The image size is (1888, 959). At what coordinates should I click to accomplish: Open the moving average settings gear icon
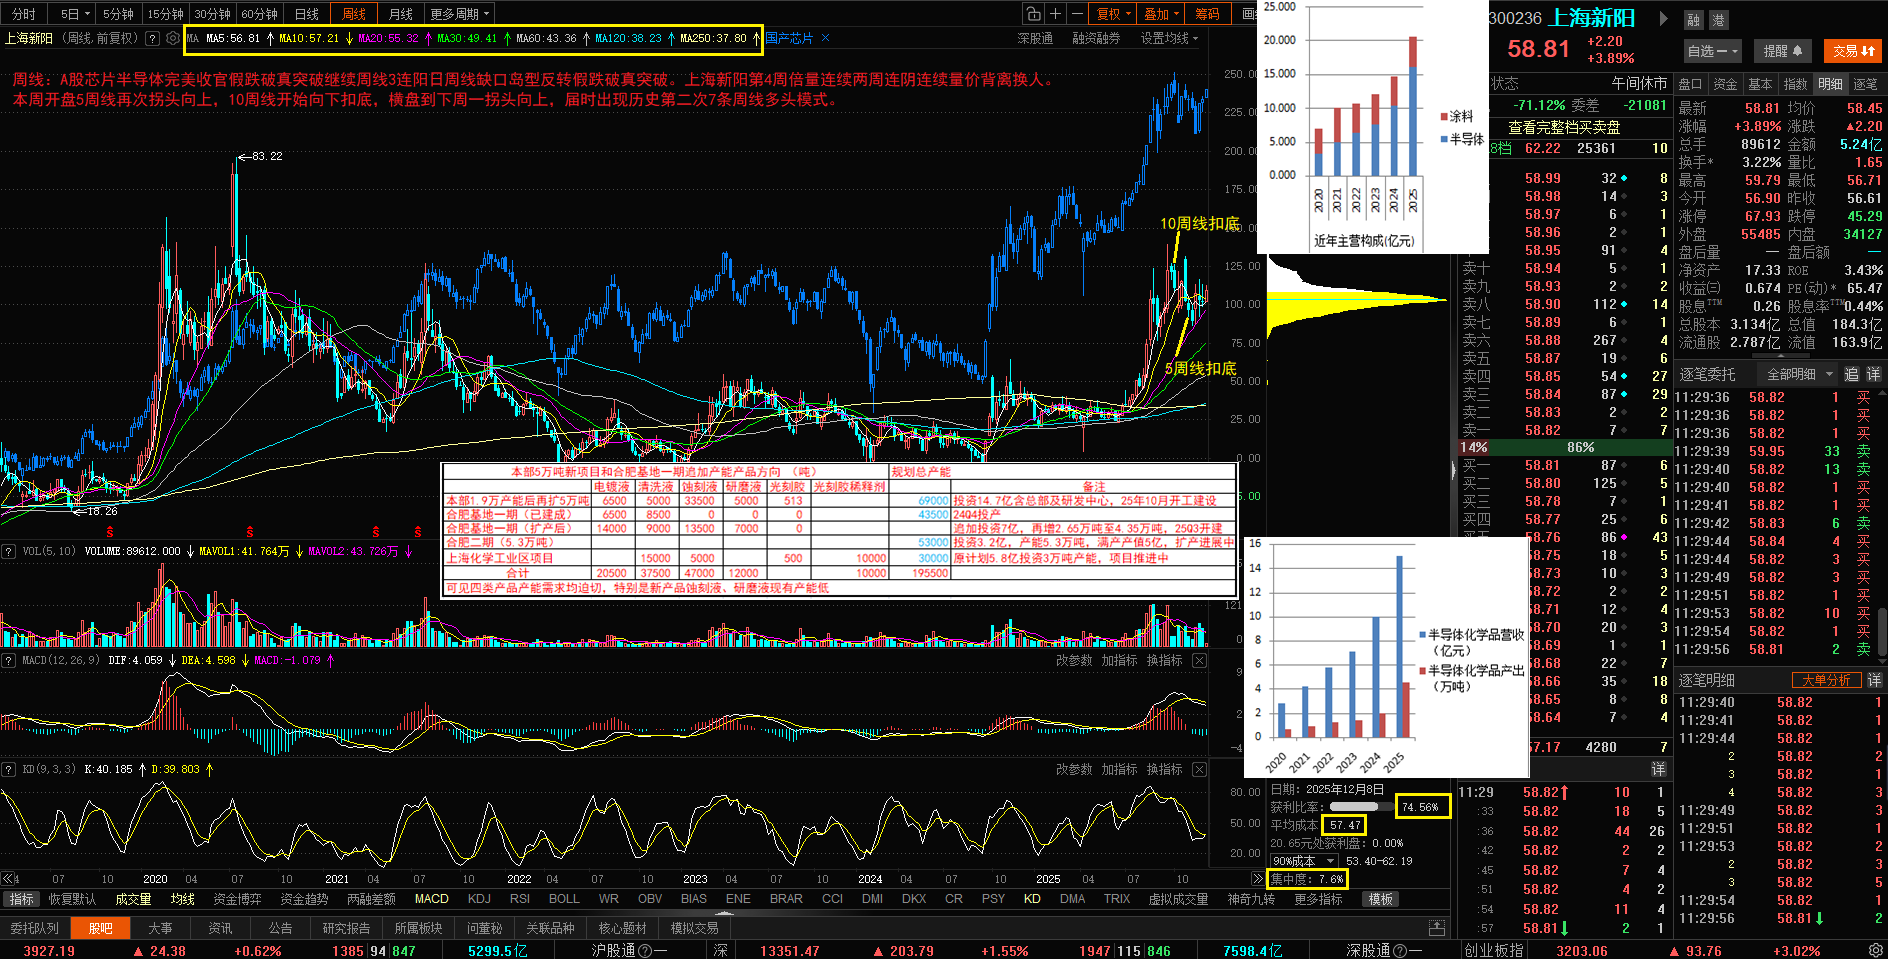[x=173, y=38]
